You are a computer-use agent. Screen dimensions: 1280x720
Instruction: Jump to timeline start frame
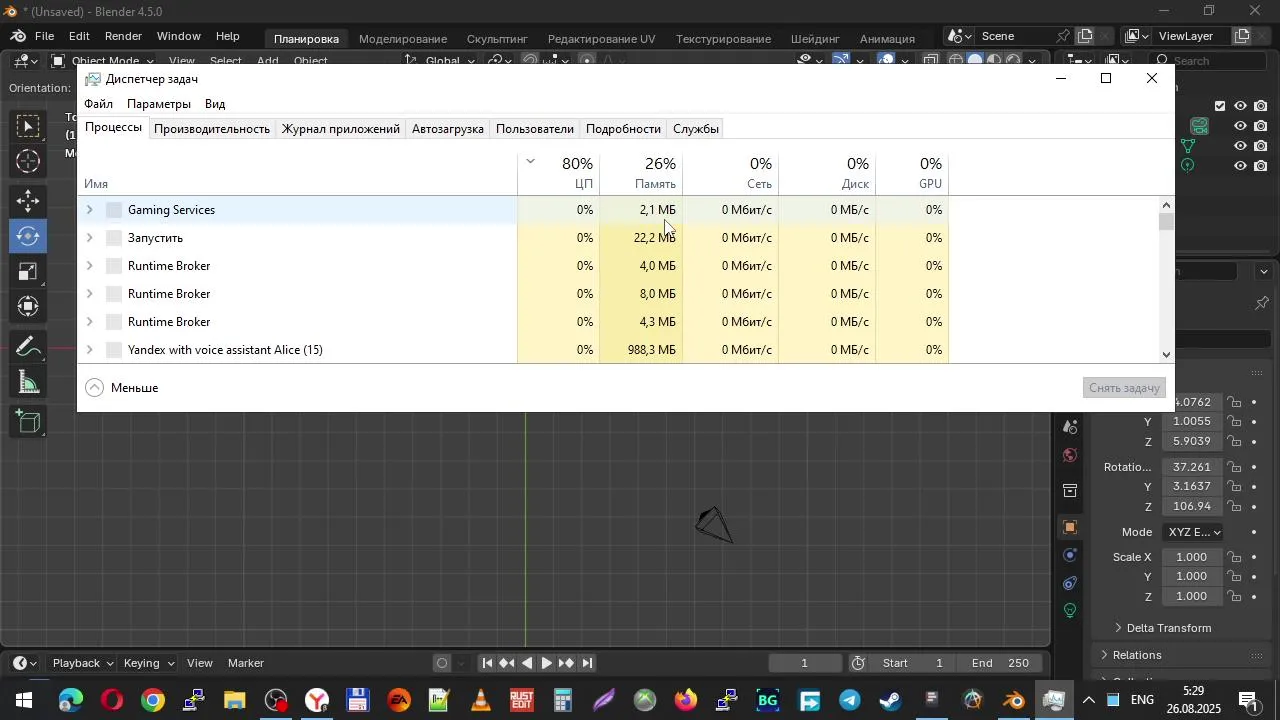tap(487, 663)
